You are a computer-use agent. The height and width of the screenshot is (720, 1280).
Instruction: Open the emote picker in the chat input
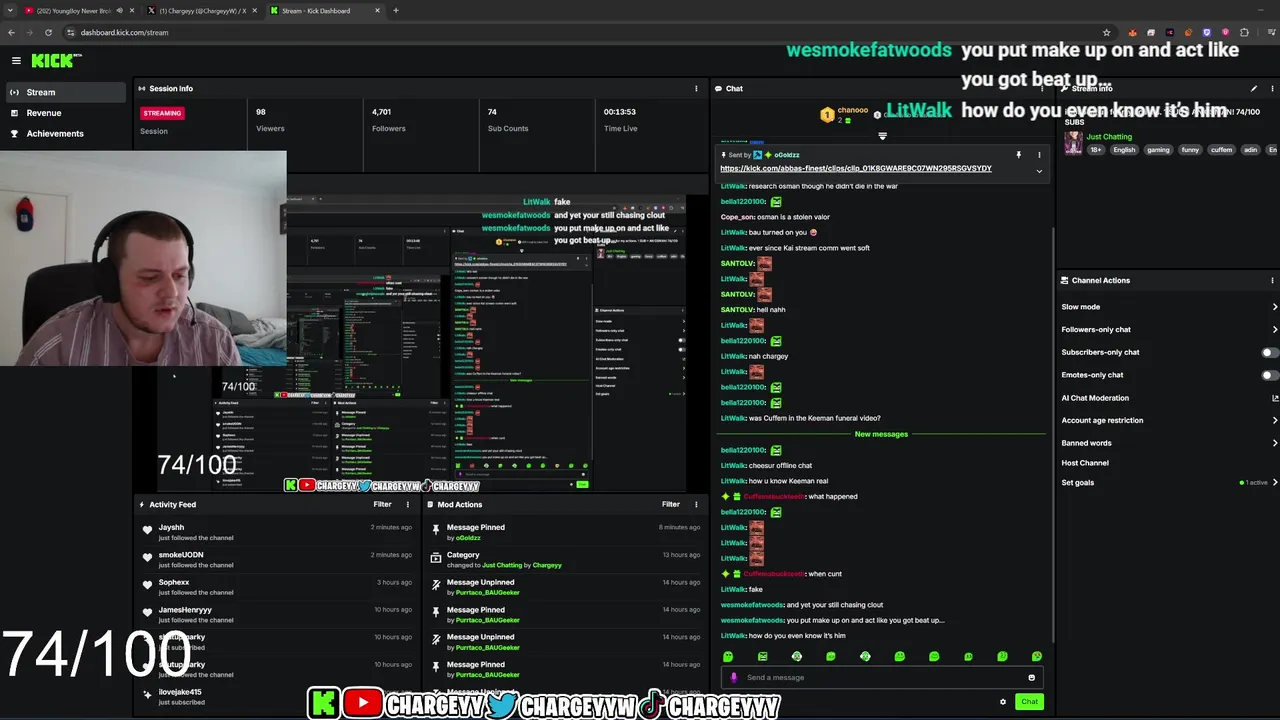point(1031,677)
